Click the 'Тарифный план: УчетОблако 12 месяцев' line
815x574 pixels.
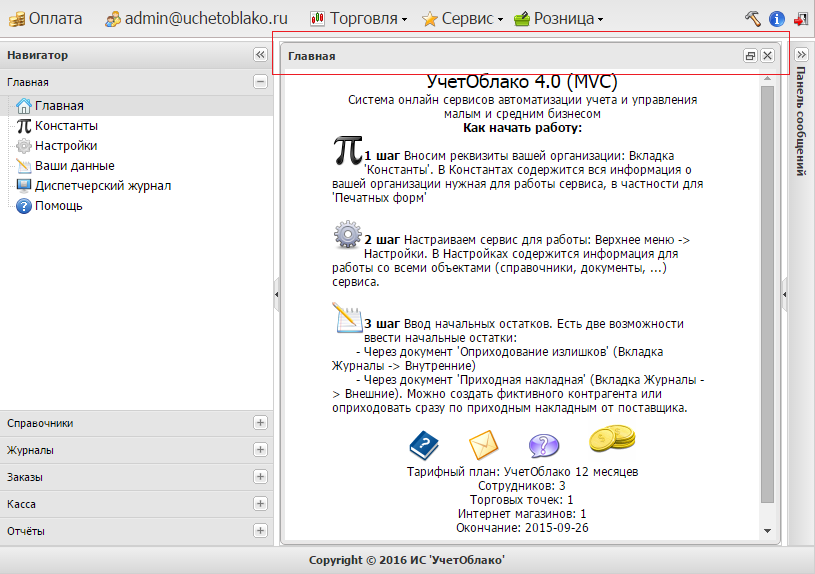point(522,472)
